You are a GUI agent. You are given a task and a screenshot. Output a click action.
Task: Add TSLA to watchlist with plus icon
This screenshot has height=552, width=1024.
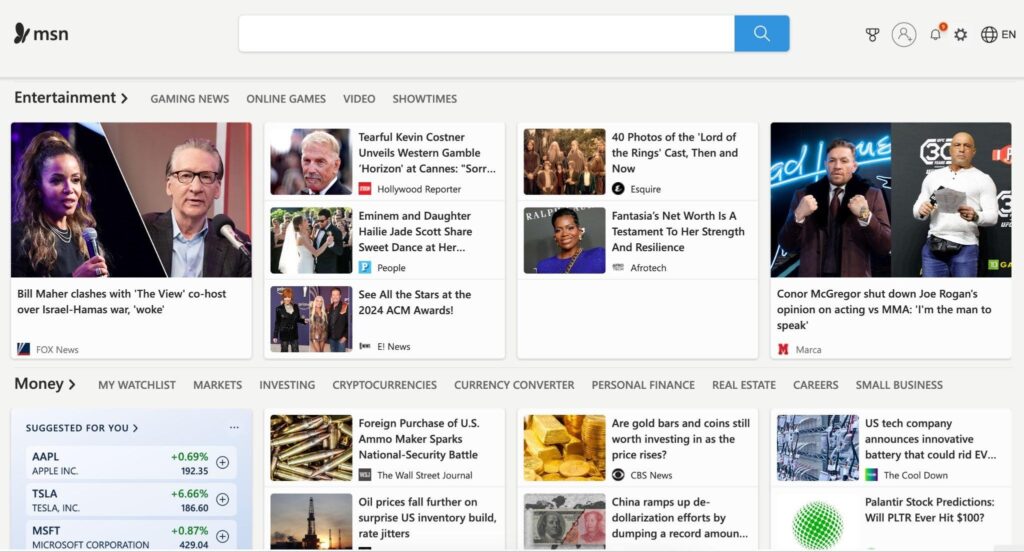[x=223, y=500]
